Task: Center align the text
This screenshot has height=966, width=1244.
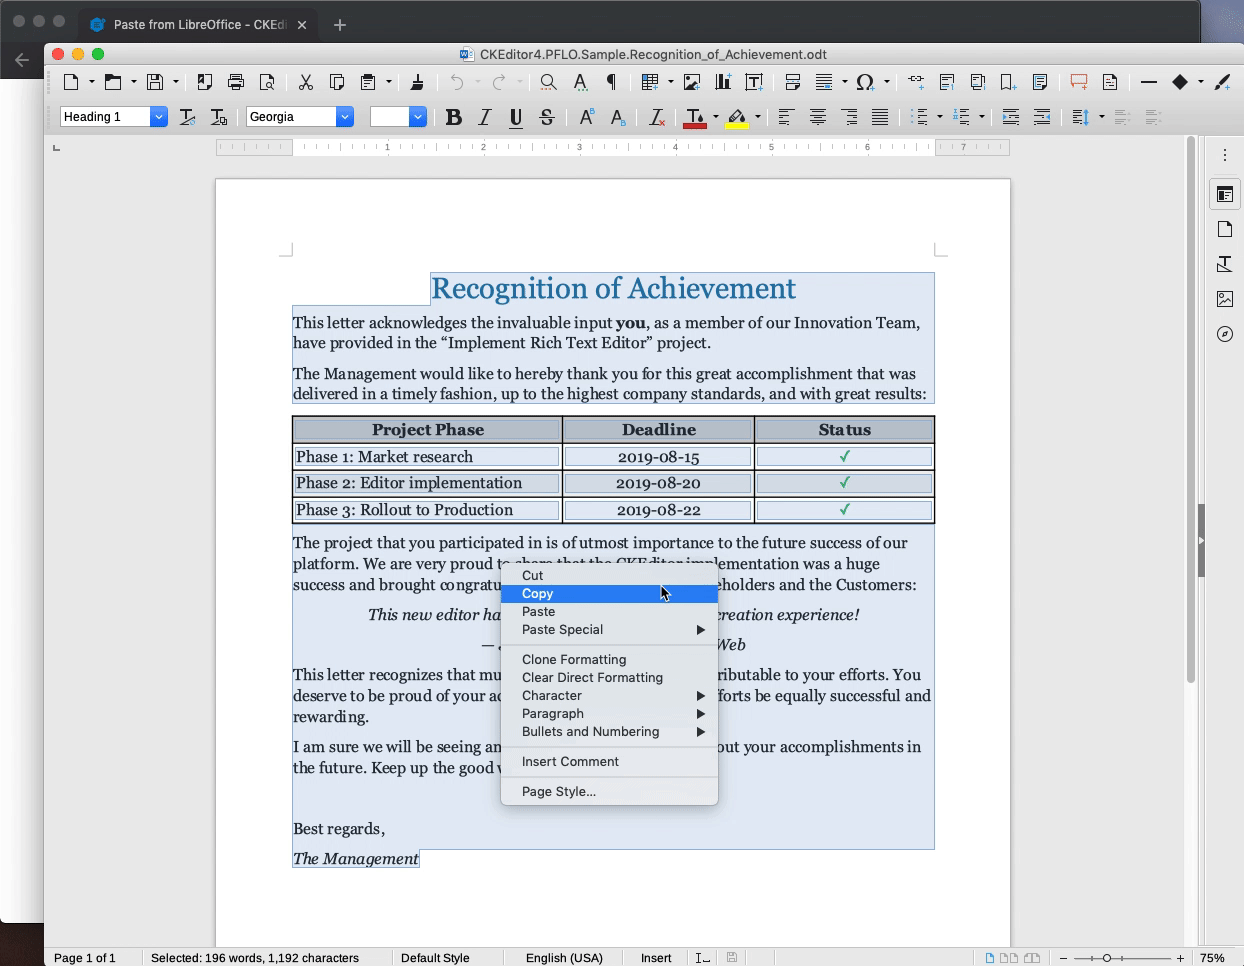Action: (818, 117)
